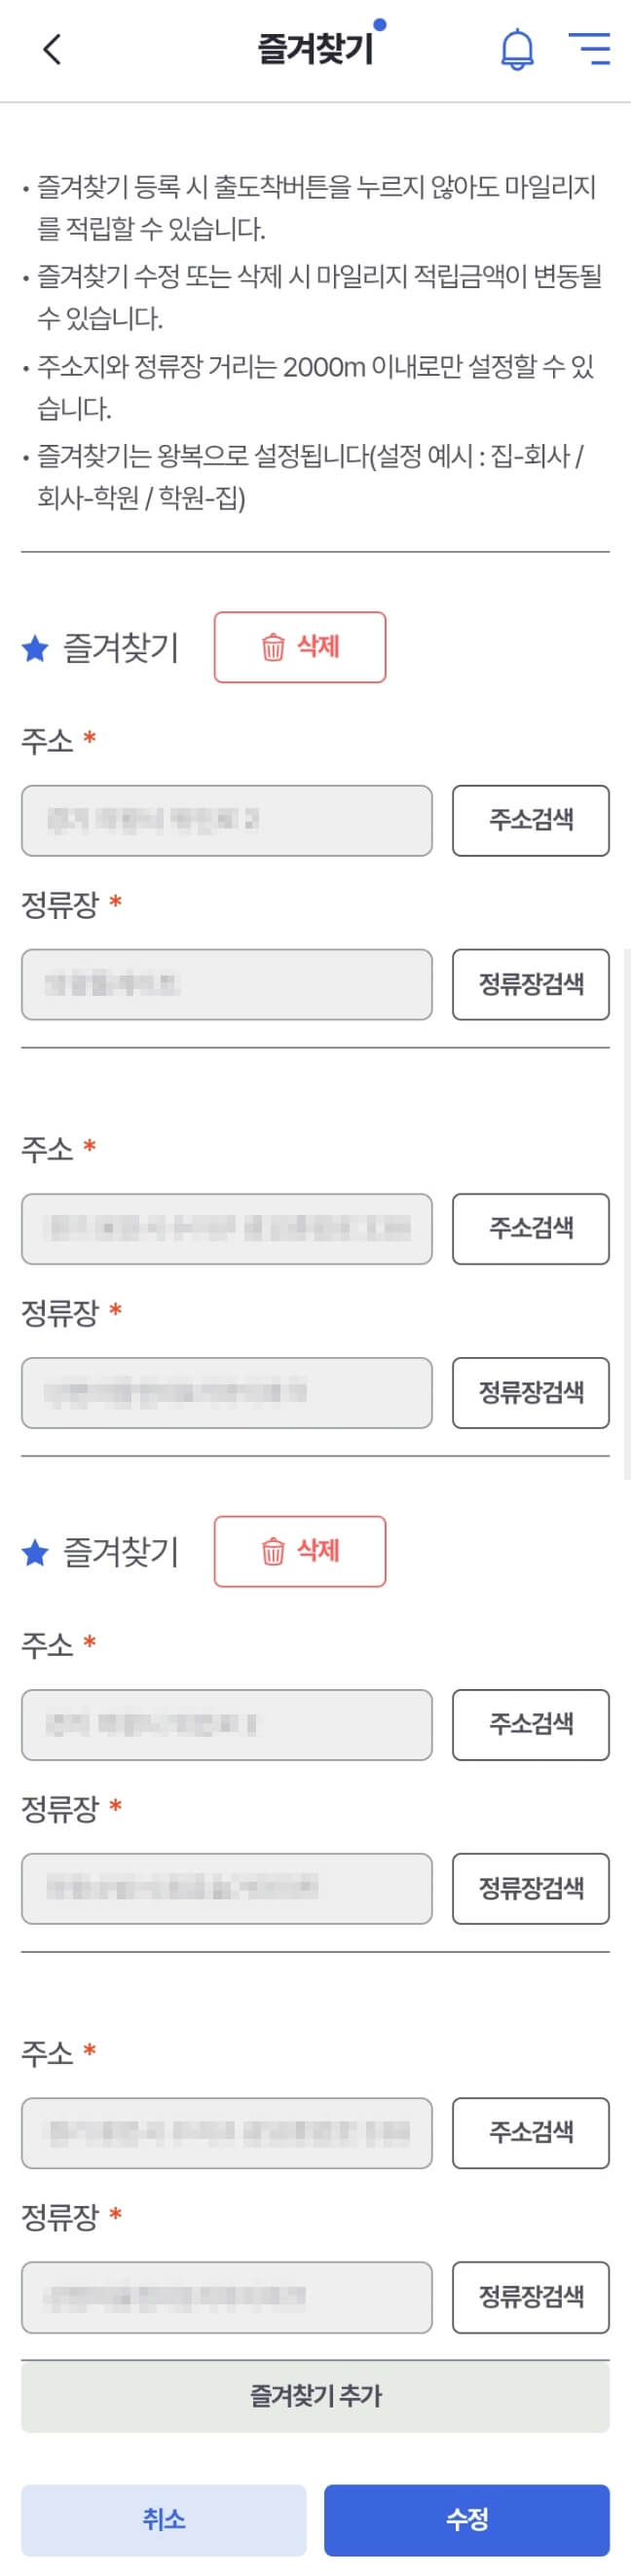Open 정류장검색 in the second favorite section
Viewport: 631px width, 2576px height.
[530, 1888]
